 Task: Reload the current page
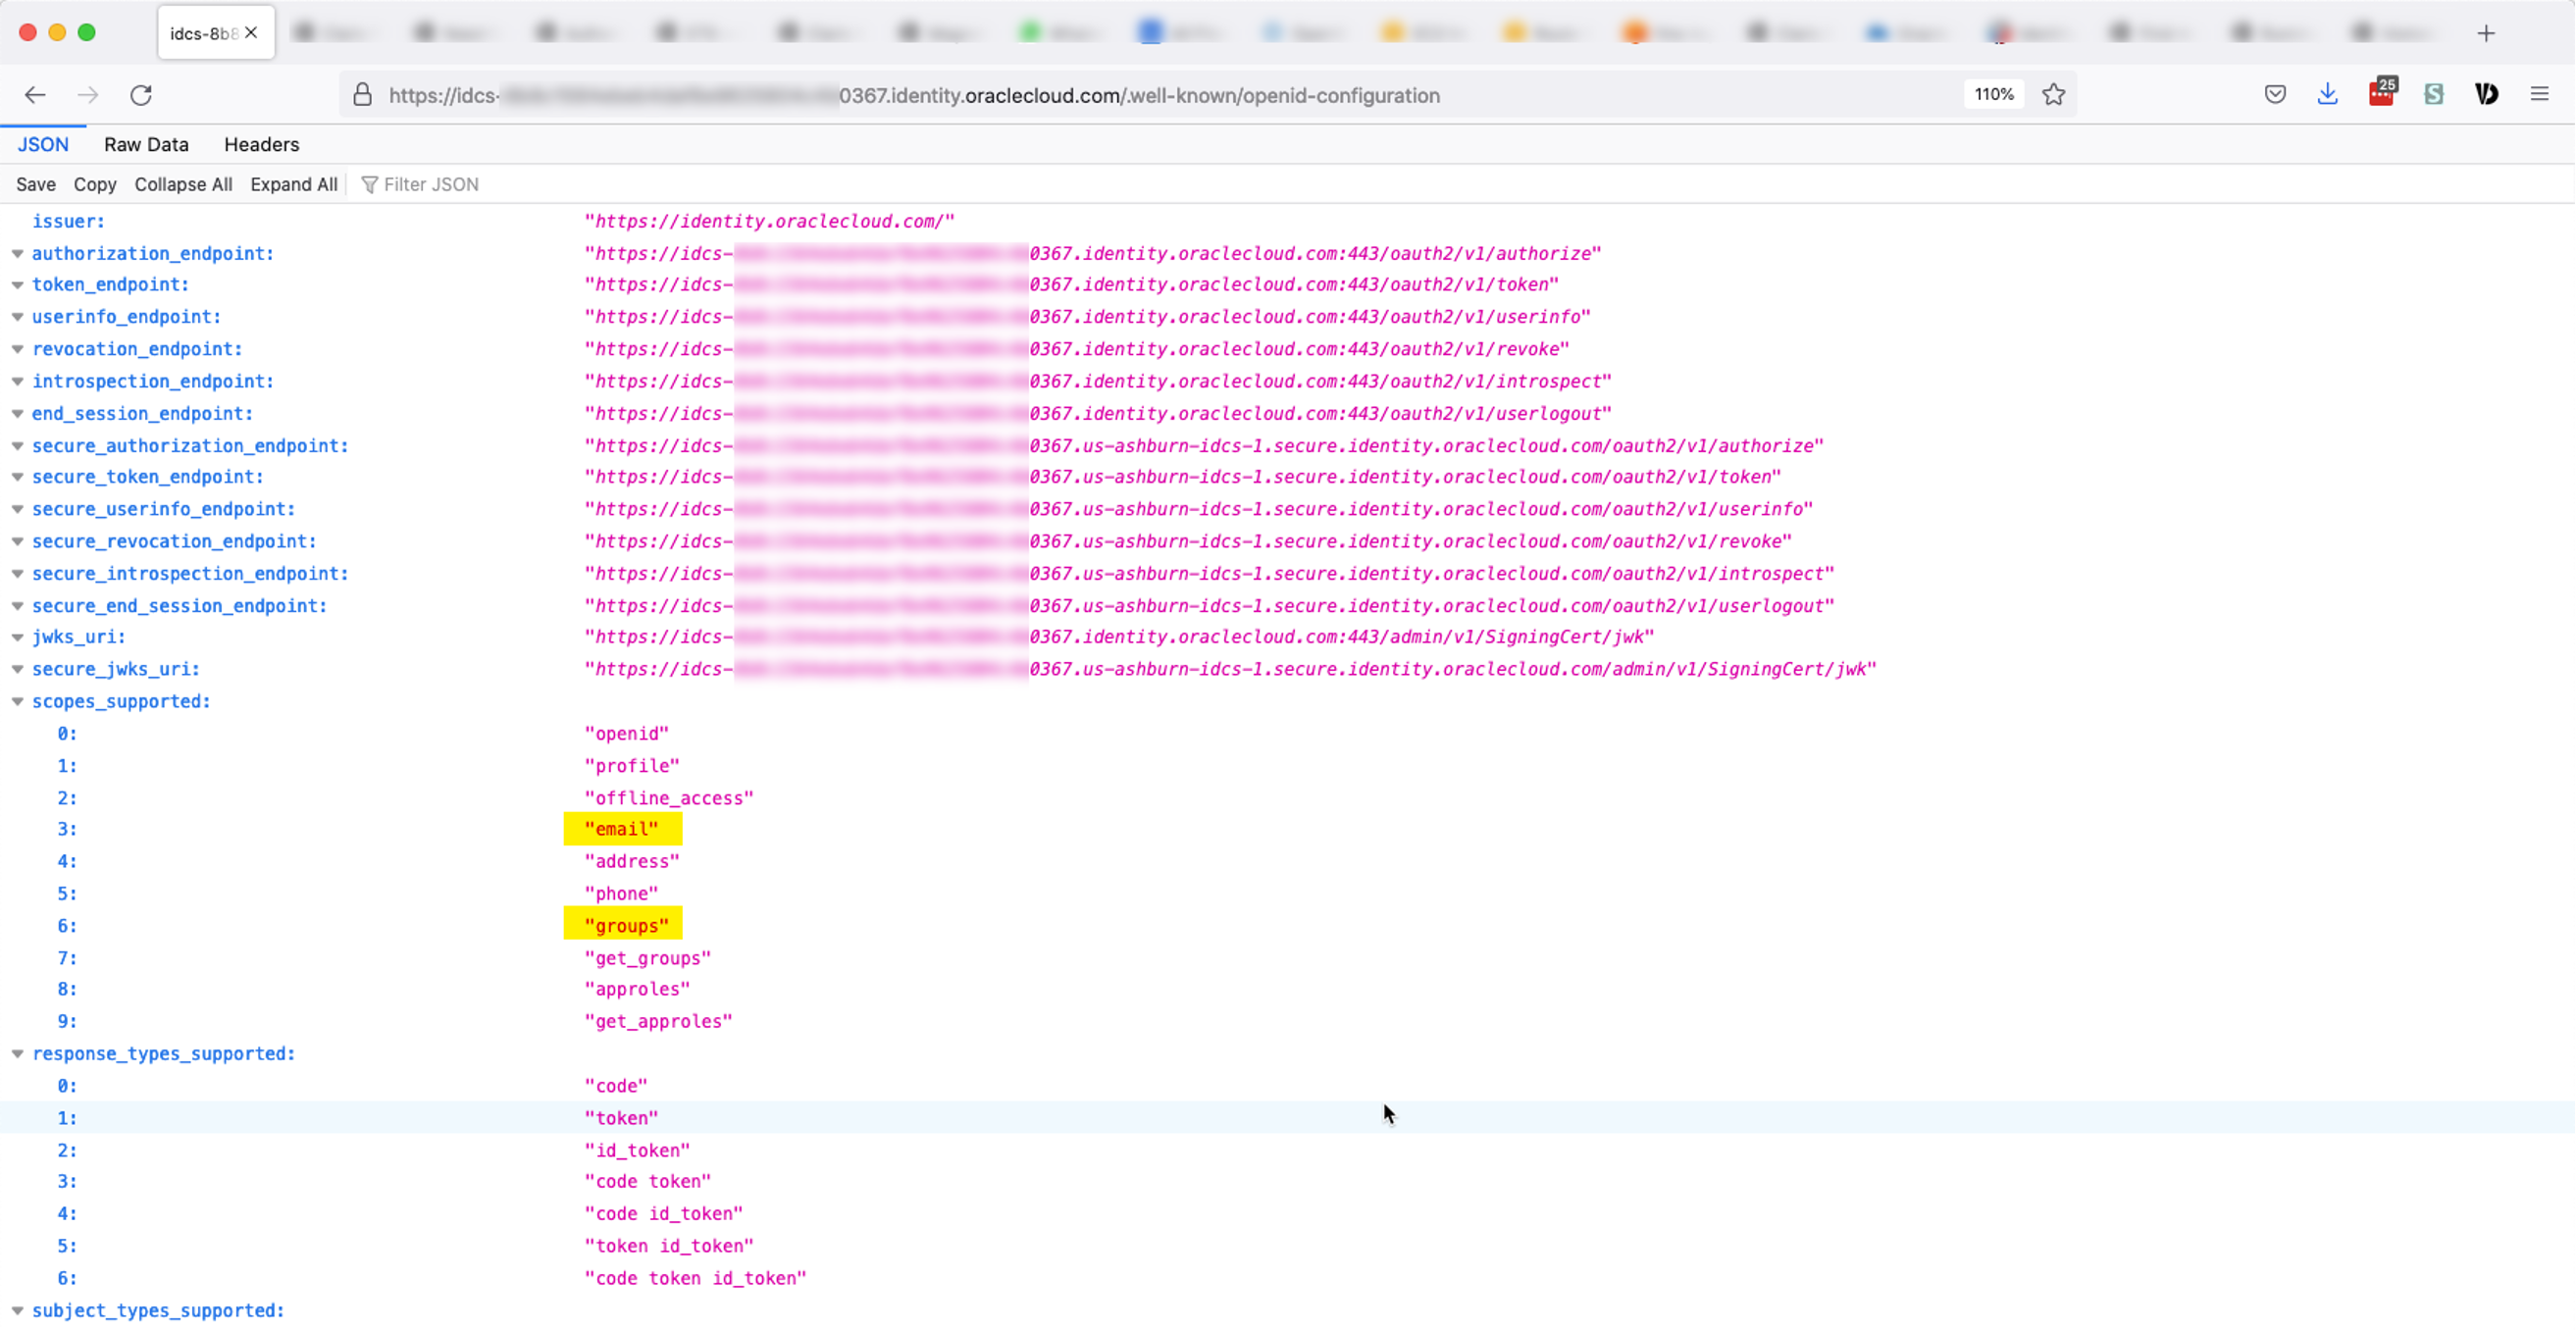click(141, 95)
